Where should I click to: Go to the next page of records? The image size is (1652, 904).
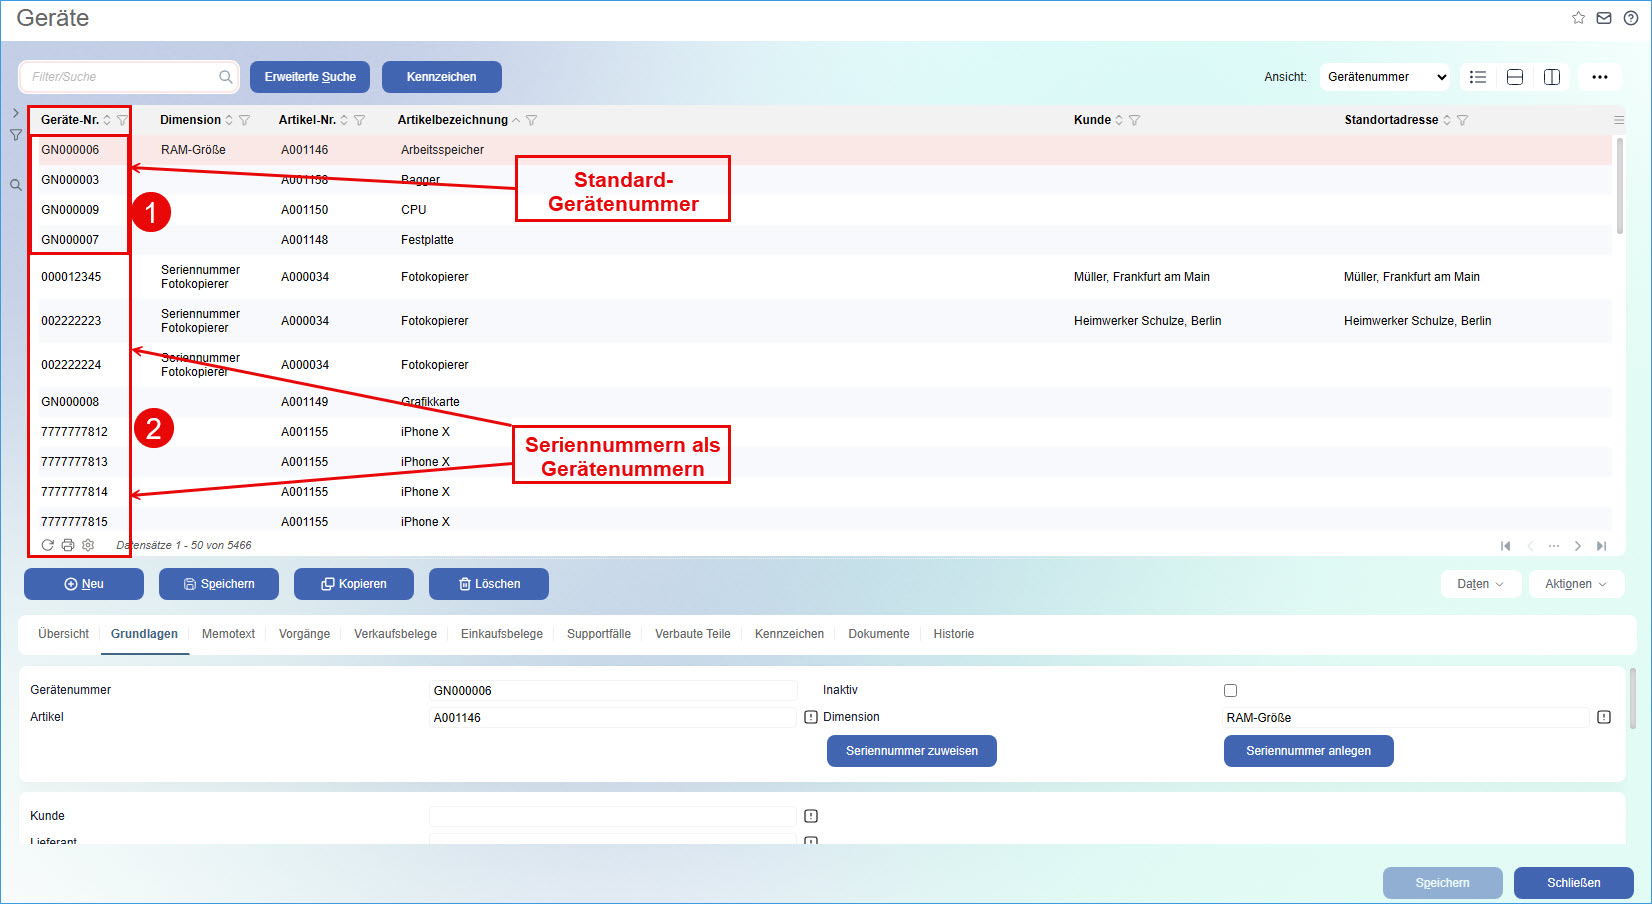(x=1578, y=546)
